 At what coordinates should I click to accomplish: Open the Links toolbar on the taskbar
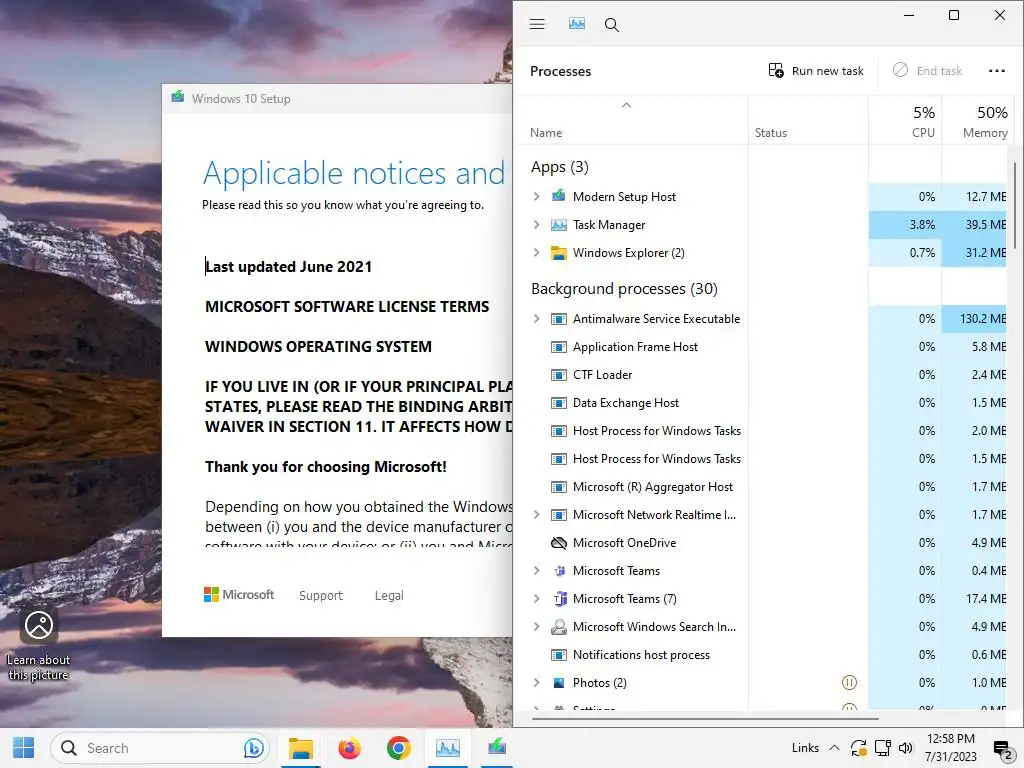click(805, 748)
